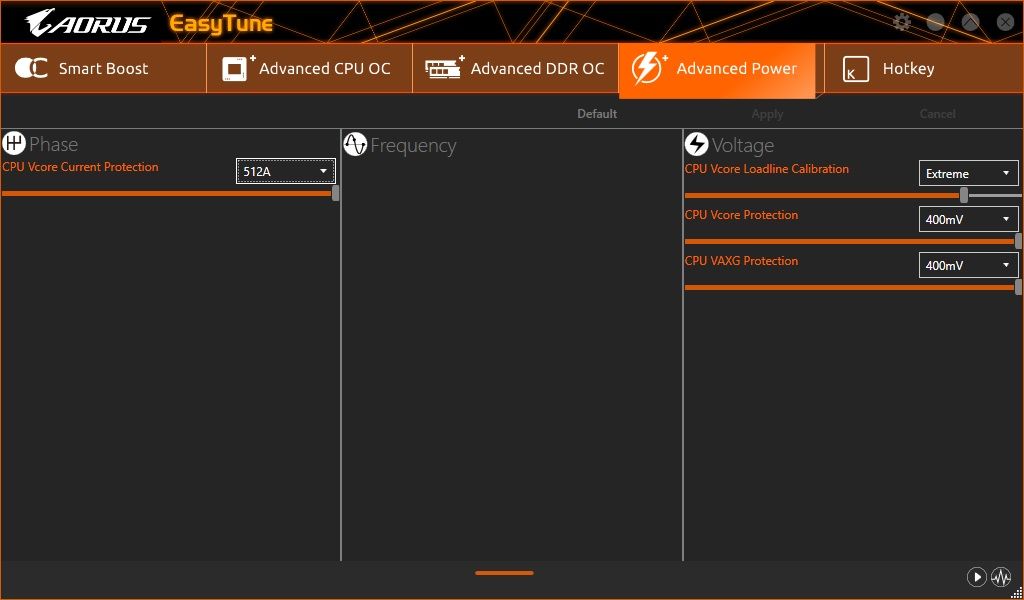This screenshot has height=600, width=1024.
Task: Switch to the Smart Boost tab
Action: point(103,69)
